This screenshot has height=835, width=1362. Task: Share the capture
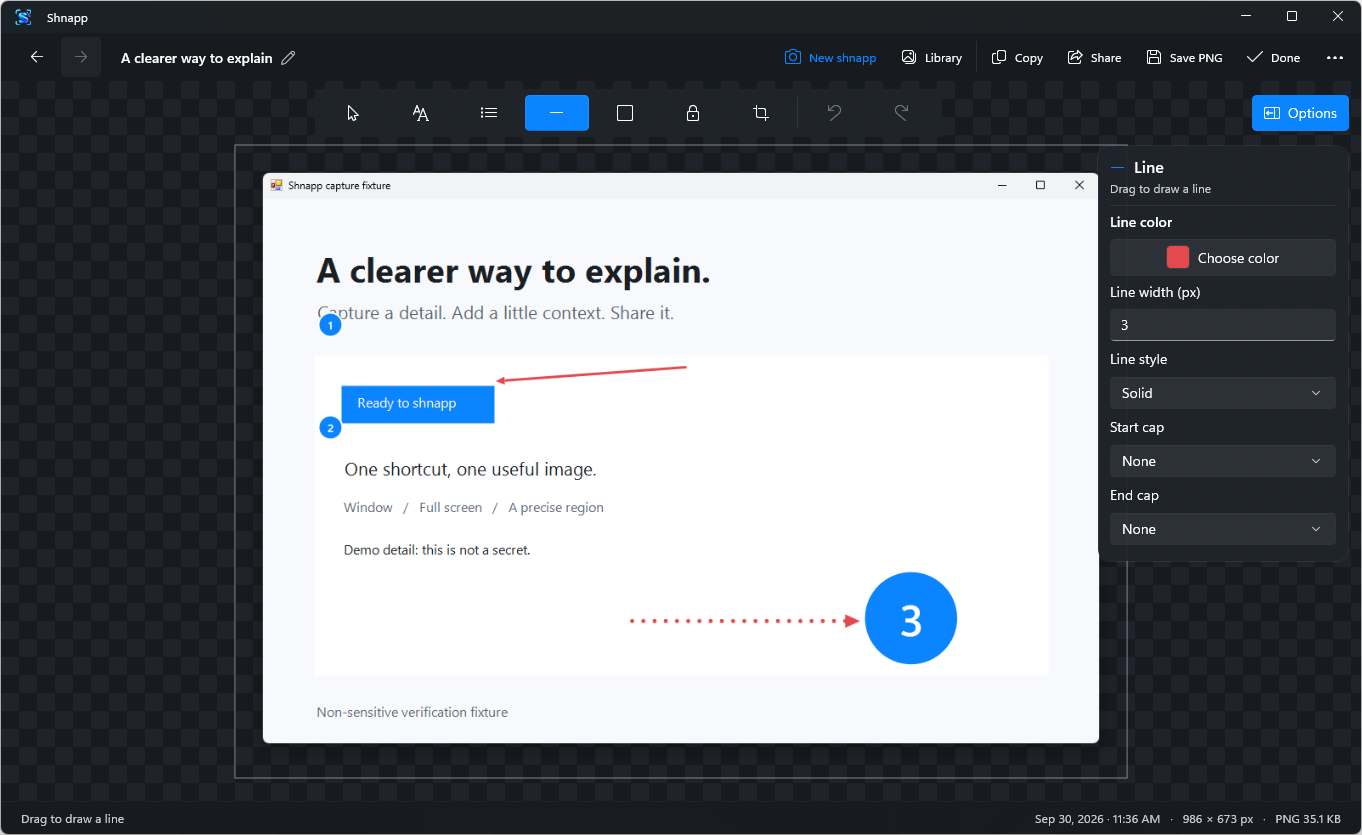(1094, 58)
